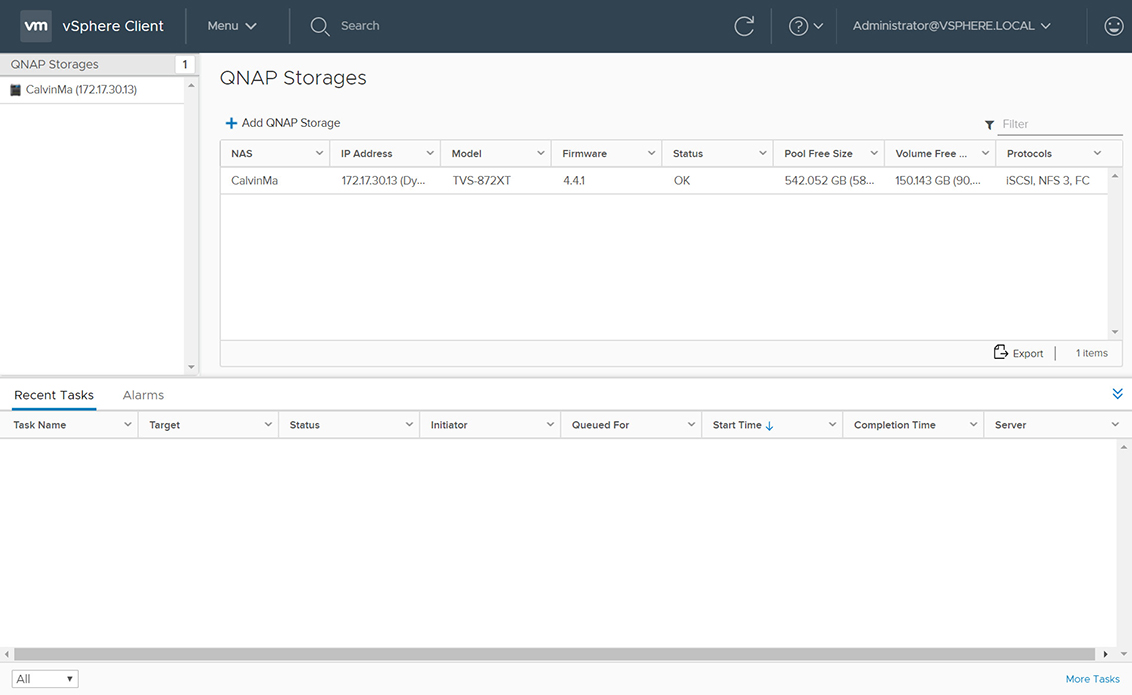Click the 1 items count text
Screen dimensions: 1132x695
(x=1092, y=353)
